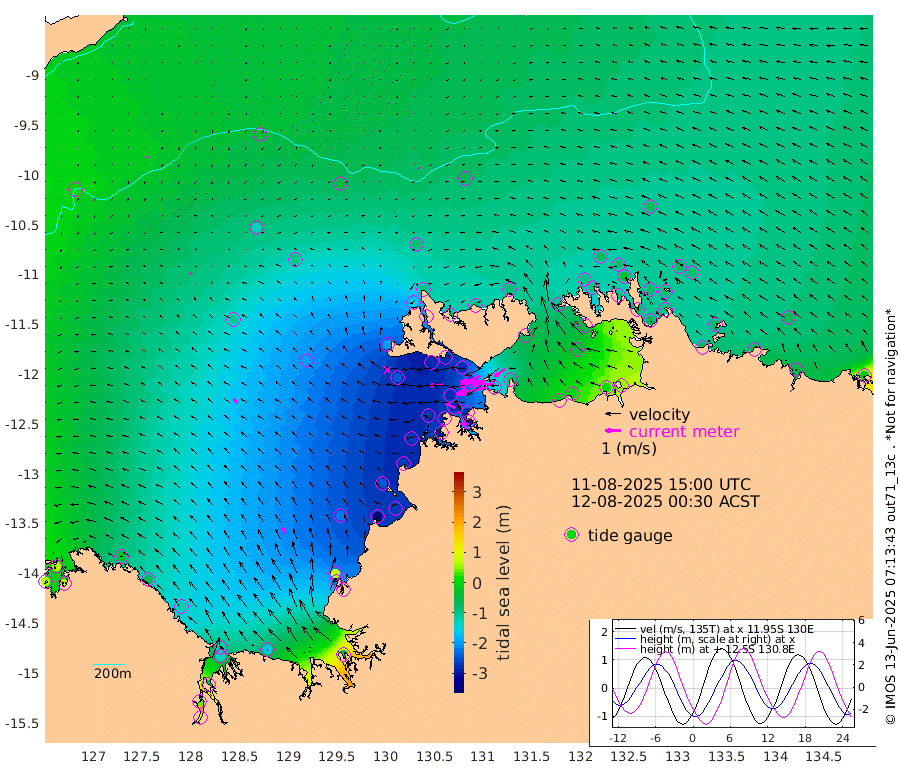Click the longitude axis label '130'
The width and height of the screenshot is (900, 774).
386,756
